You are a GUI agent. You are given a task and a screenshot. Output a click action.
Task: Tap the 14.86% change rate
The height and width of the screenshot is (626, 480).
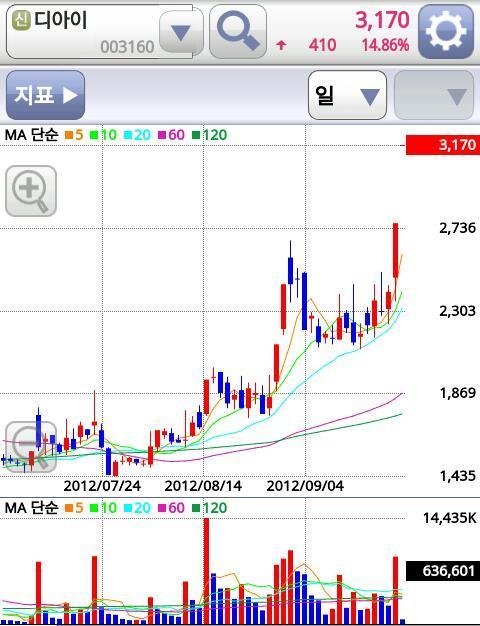tap(385, 45)
